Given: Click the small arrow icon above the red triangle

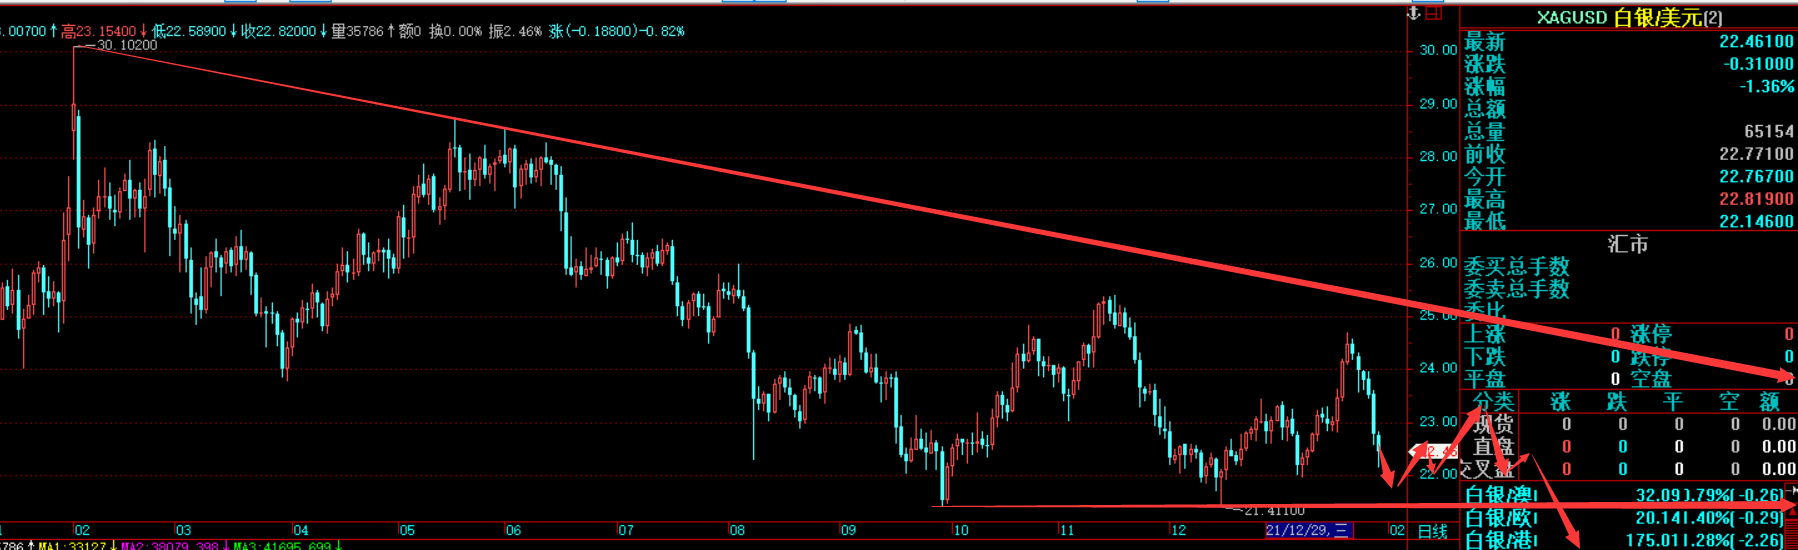Looking at the screenshot, I should tap(1792, 490).
